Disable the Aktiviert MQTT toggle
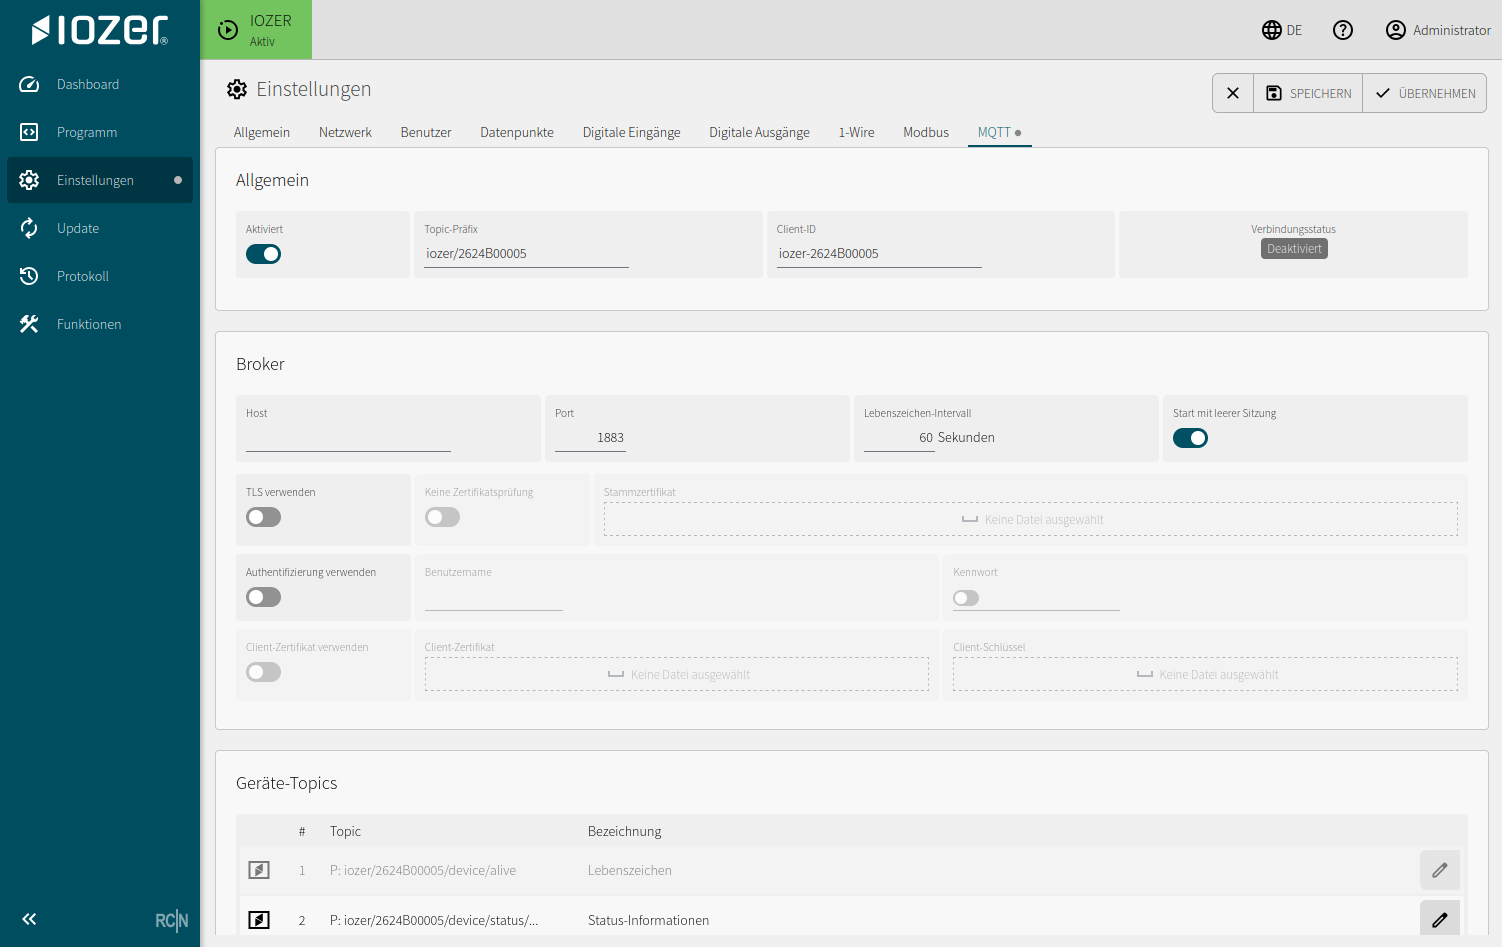1502x947 pixels. (264, 254)
